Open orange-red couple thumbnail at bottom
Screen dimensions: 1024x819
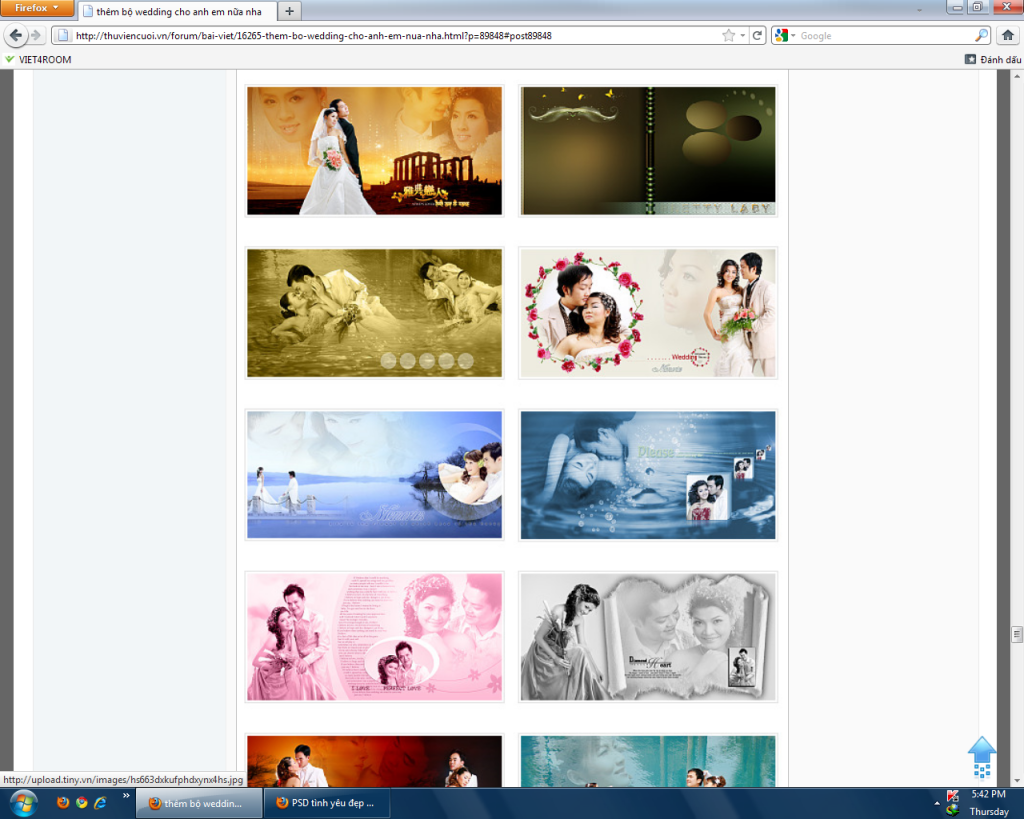pos(375,761)
